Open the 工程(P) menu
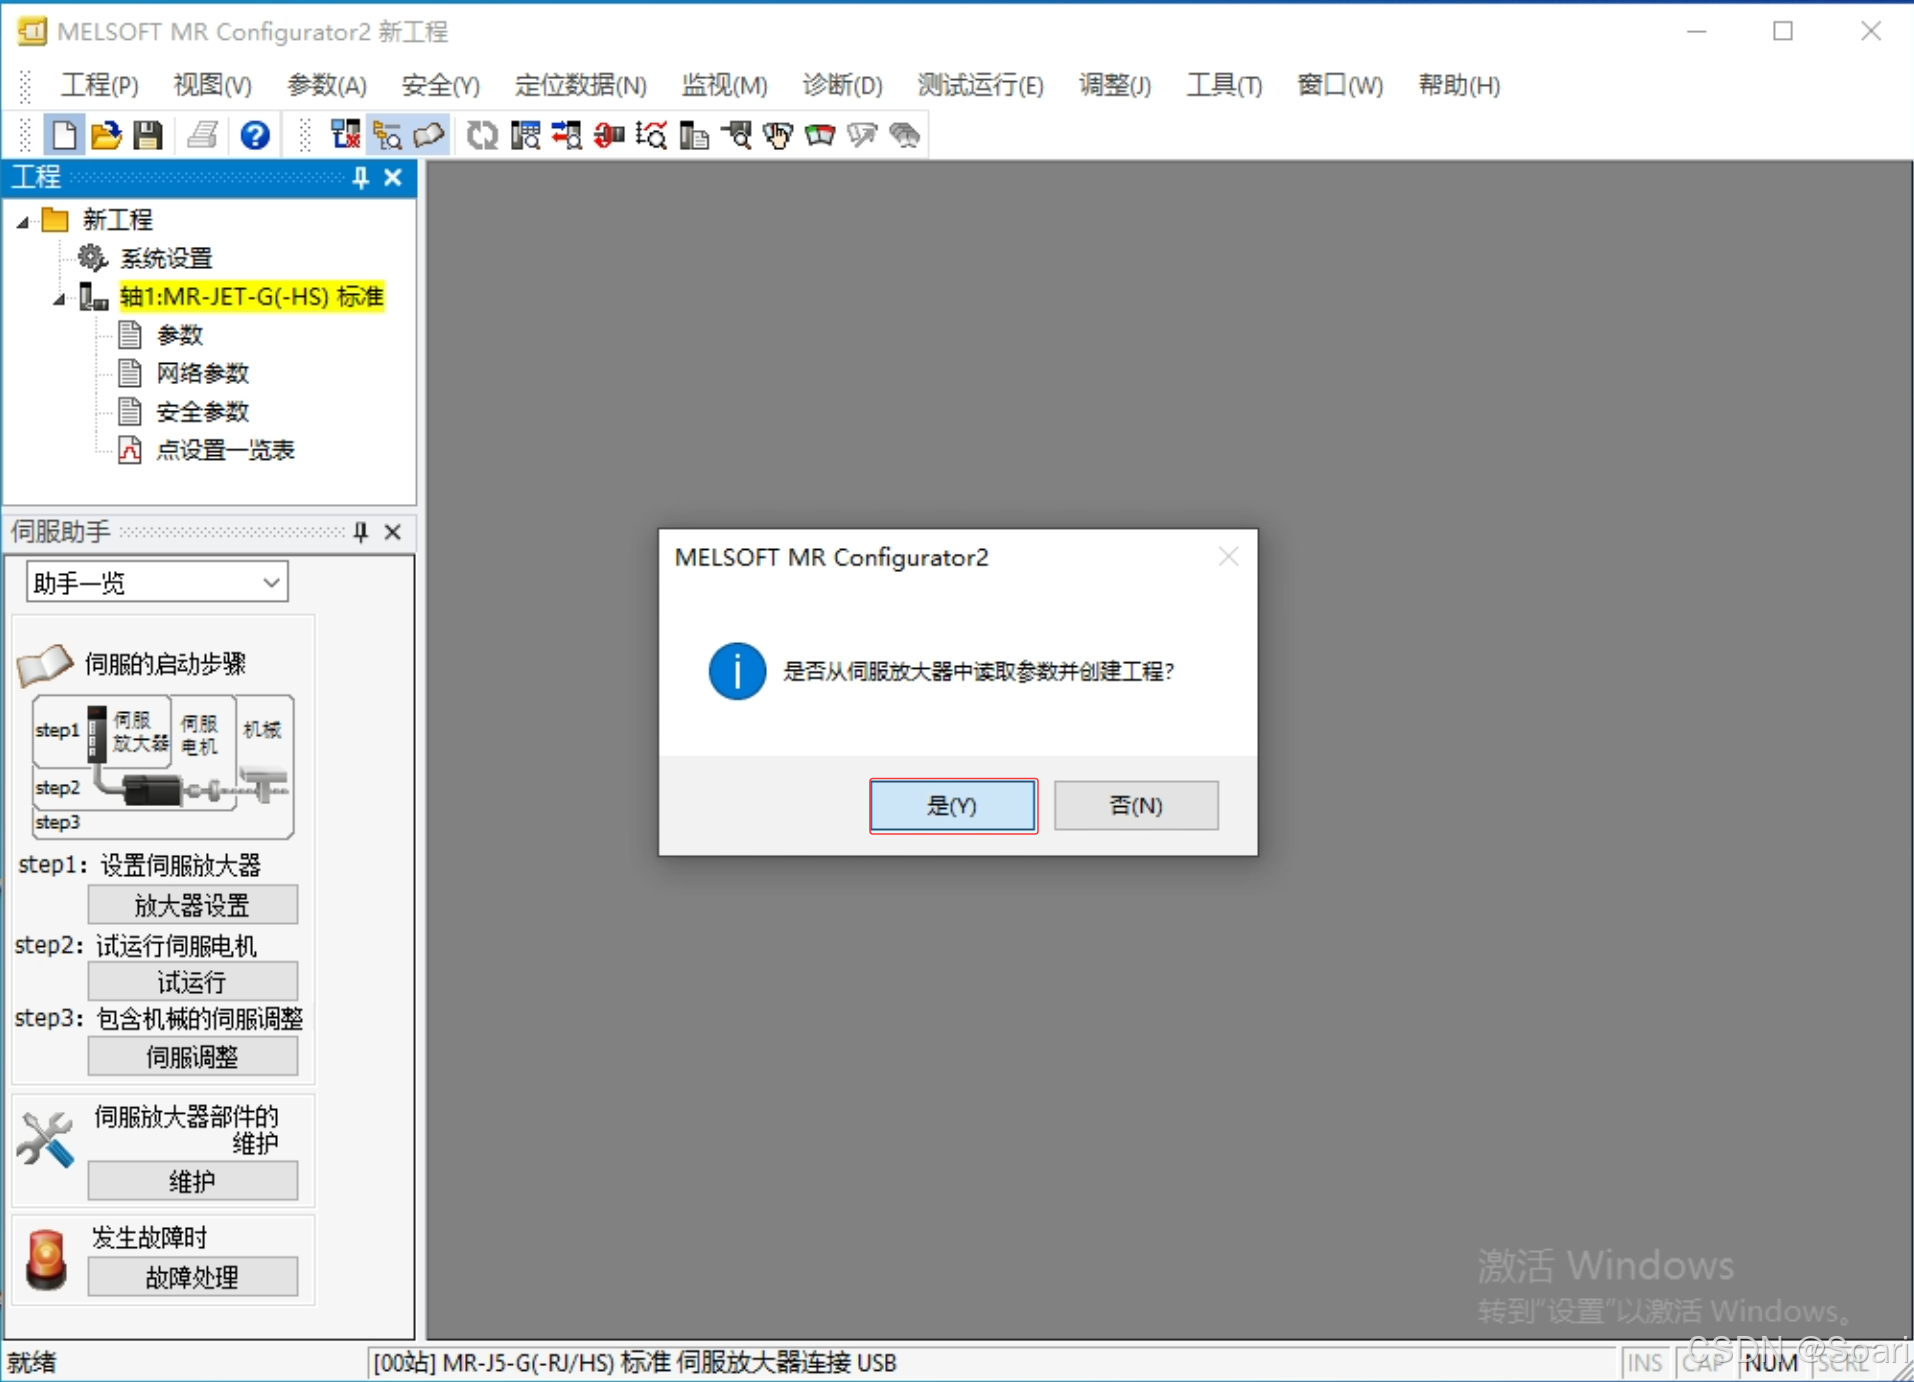The width and height of the screenshot is (1914, 1382). (100, 86)
